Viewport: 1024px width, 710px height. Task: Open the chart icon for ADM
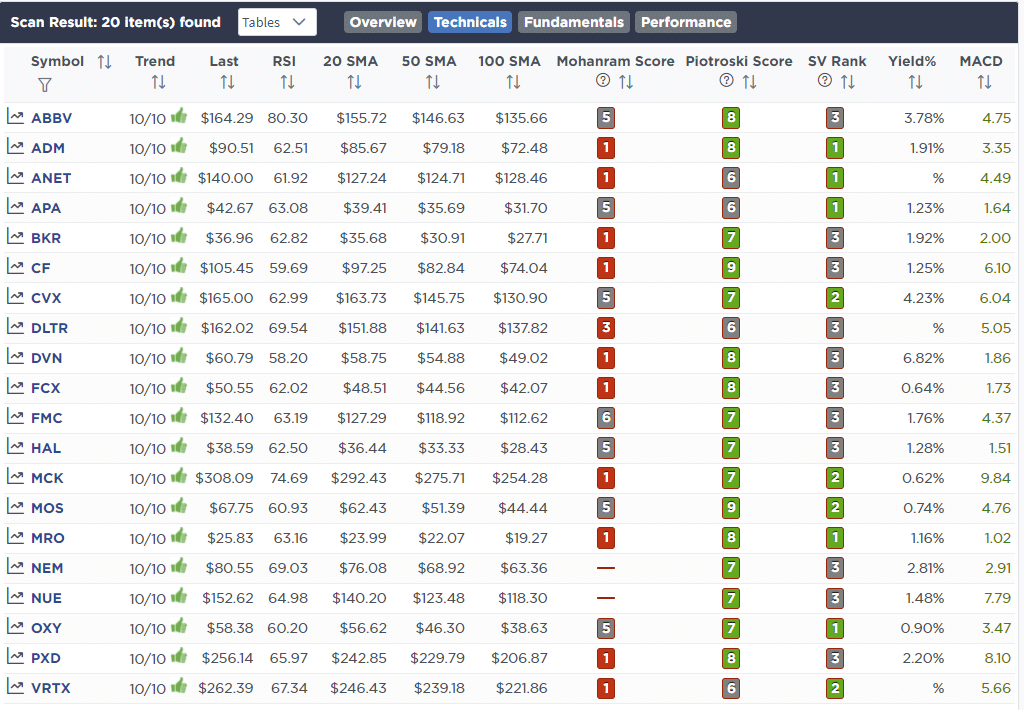pyautogui.click(x=15, y=147)
